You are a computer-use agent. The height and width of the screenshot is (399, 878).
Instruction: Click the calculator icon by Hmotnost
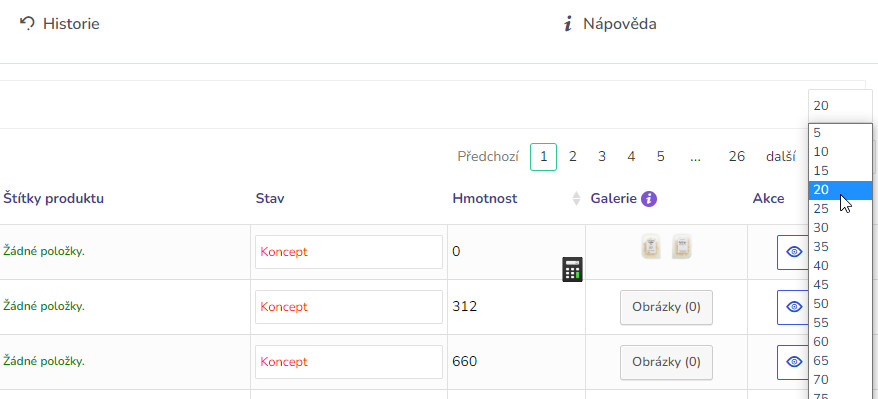[x=572, y=269]
